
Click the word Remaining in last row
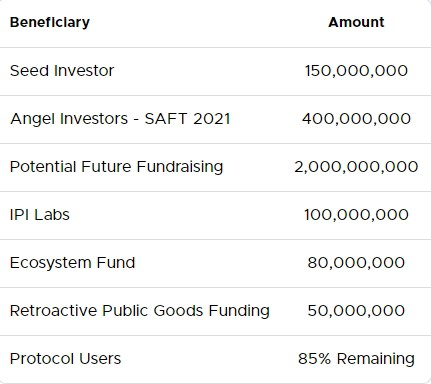point(376,359)
